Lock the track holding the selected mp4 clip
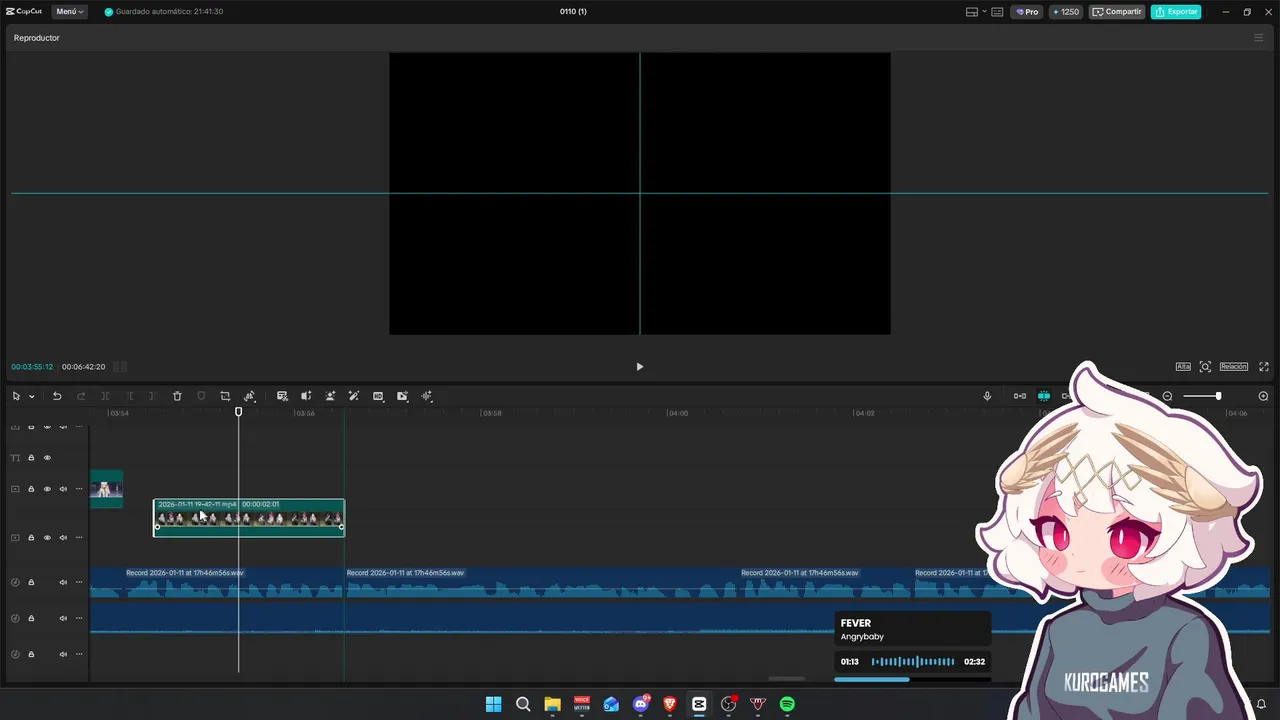 31,538
